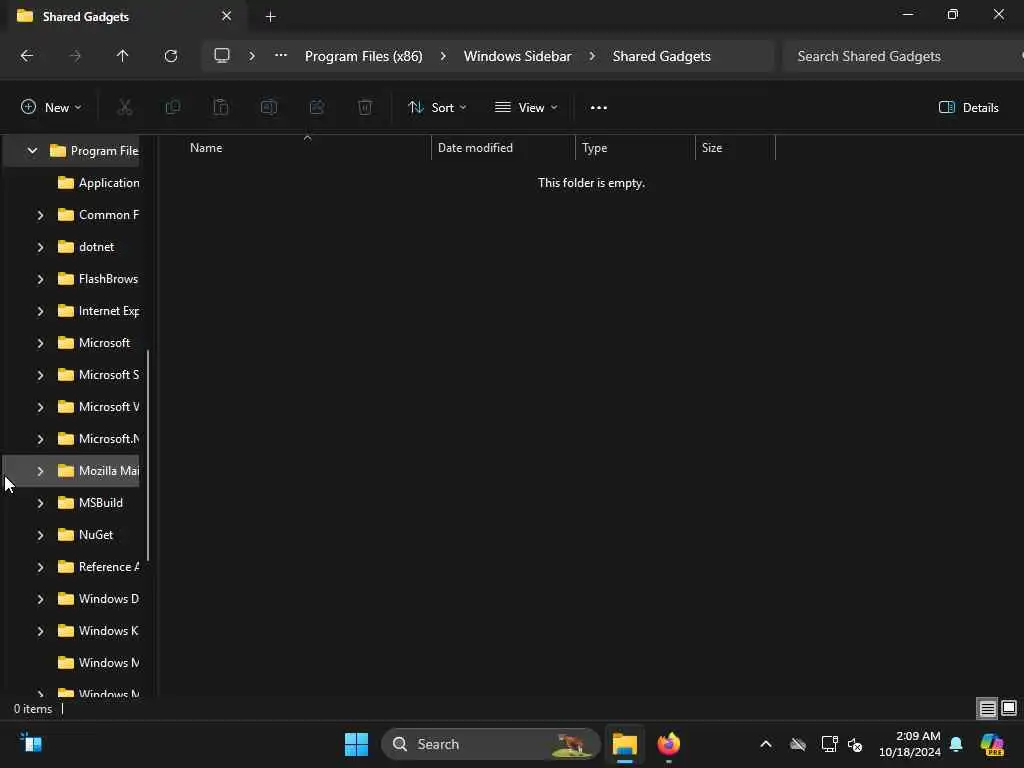This screenshot has height=768, width=1024.
Task: Navigate up one folder level
Action: (x=122, y=56)
